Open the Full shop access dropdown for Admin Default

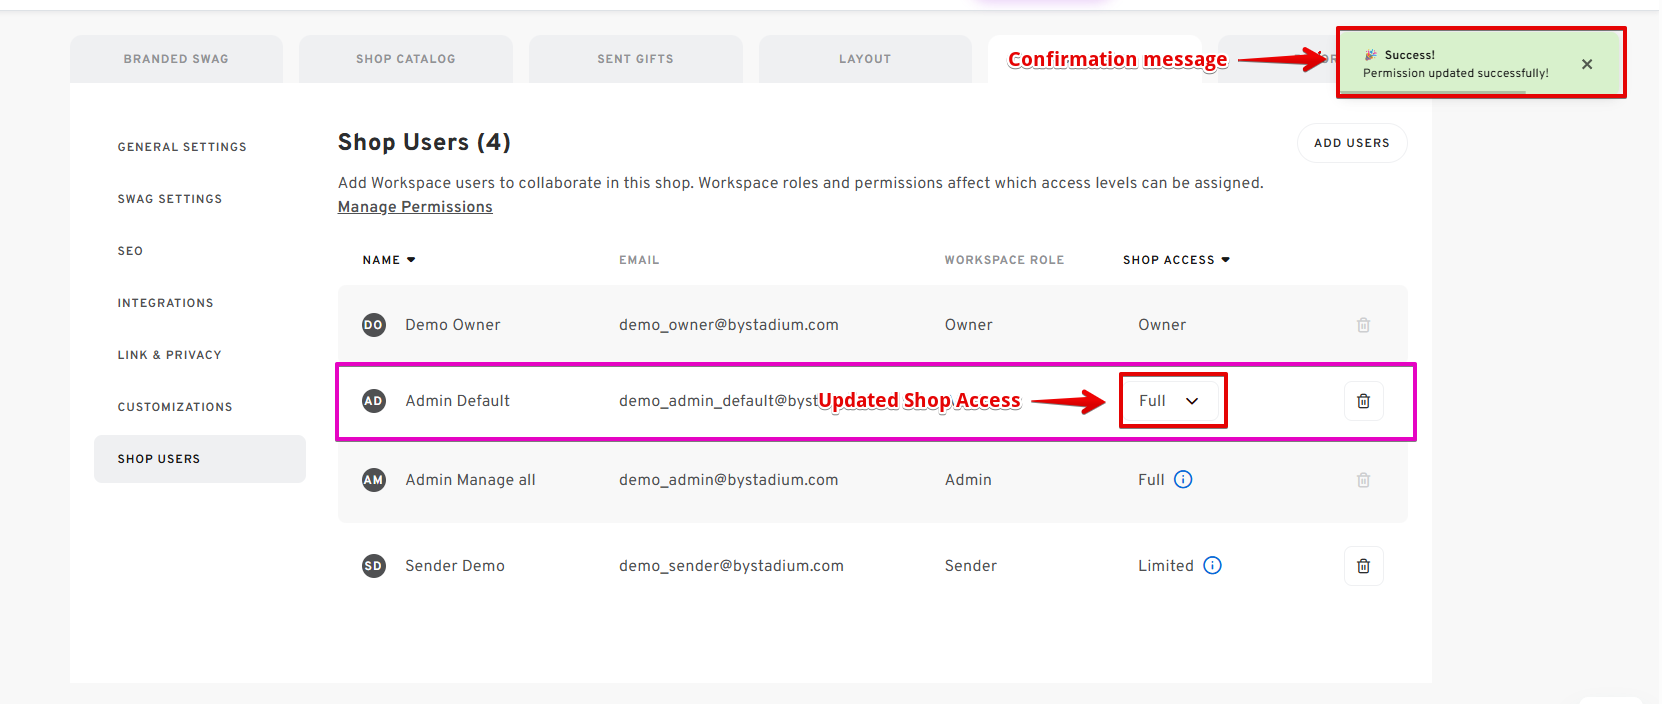1170,401
